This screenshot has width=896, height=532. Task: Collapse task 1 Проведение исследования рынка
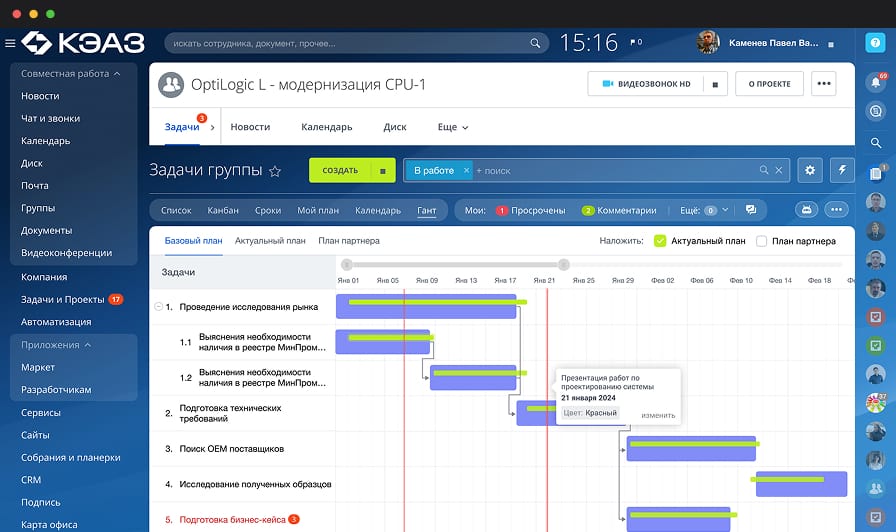158,307
